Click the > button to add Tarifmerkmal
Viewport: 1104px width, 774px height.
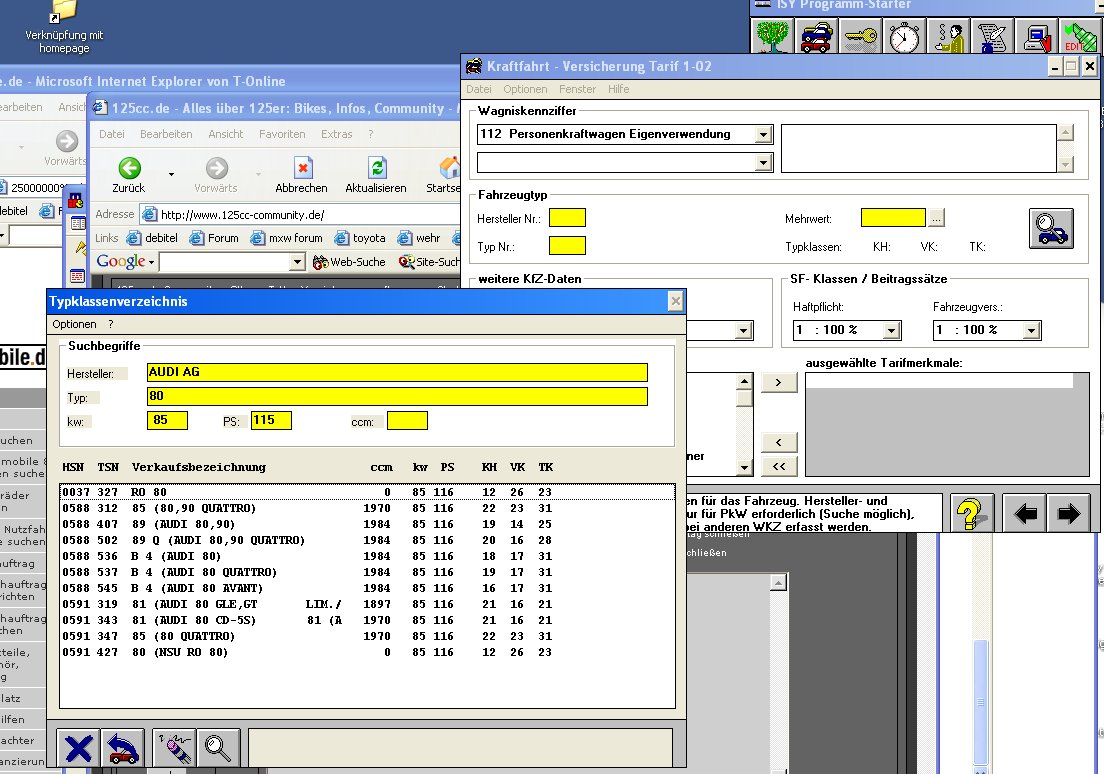[779, 382]
